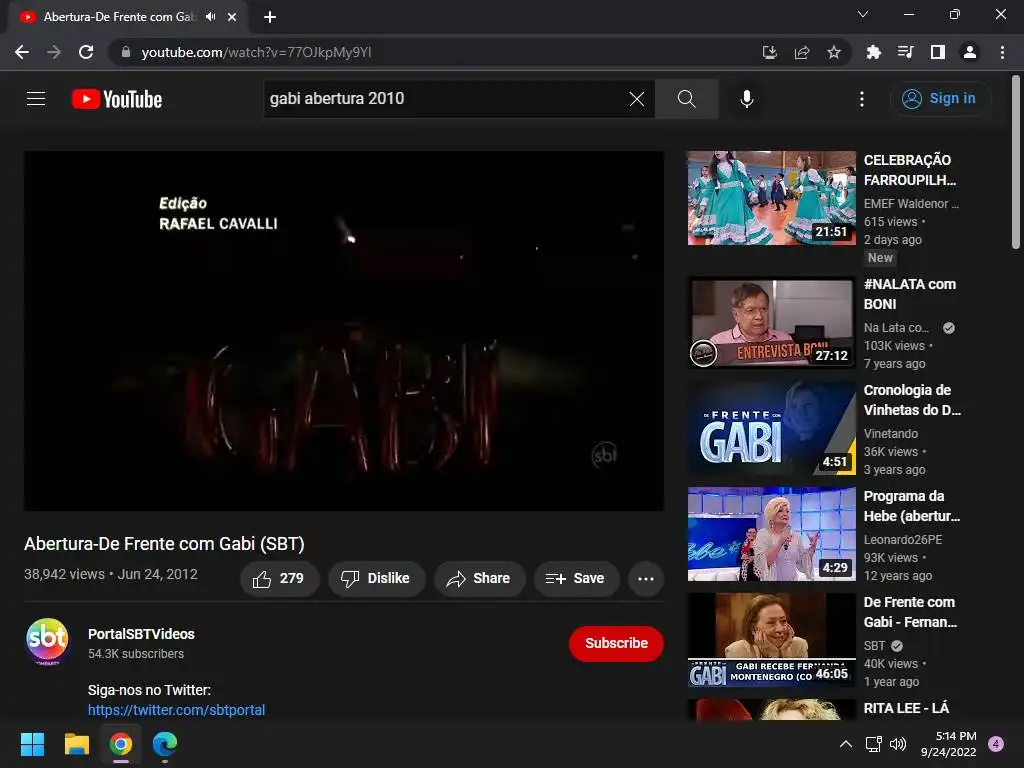The image size is (1024, 768).
Task: Open Programa da Hebe video thumbnail
Action: 771,534
